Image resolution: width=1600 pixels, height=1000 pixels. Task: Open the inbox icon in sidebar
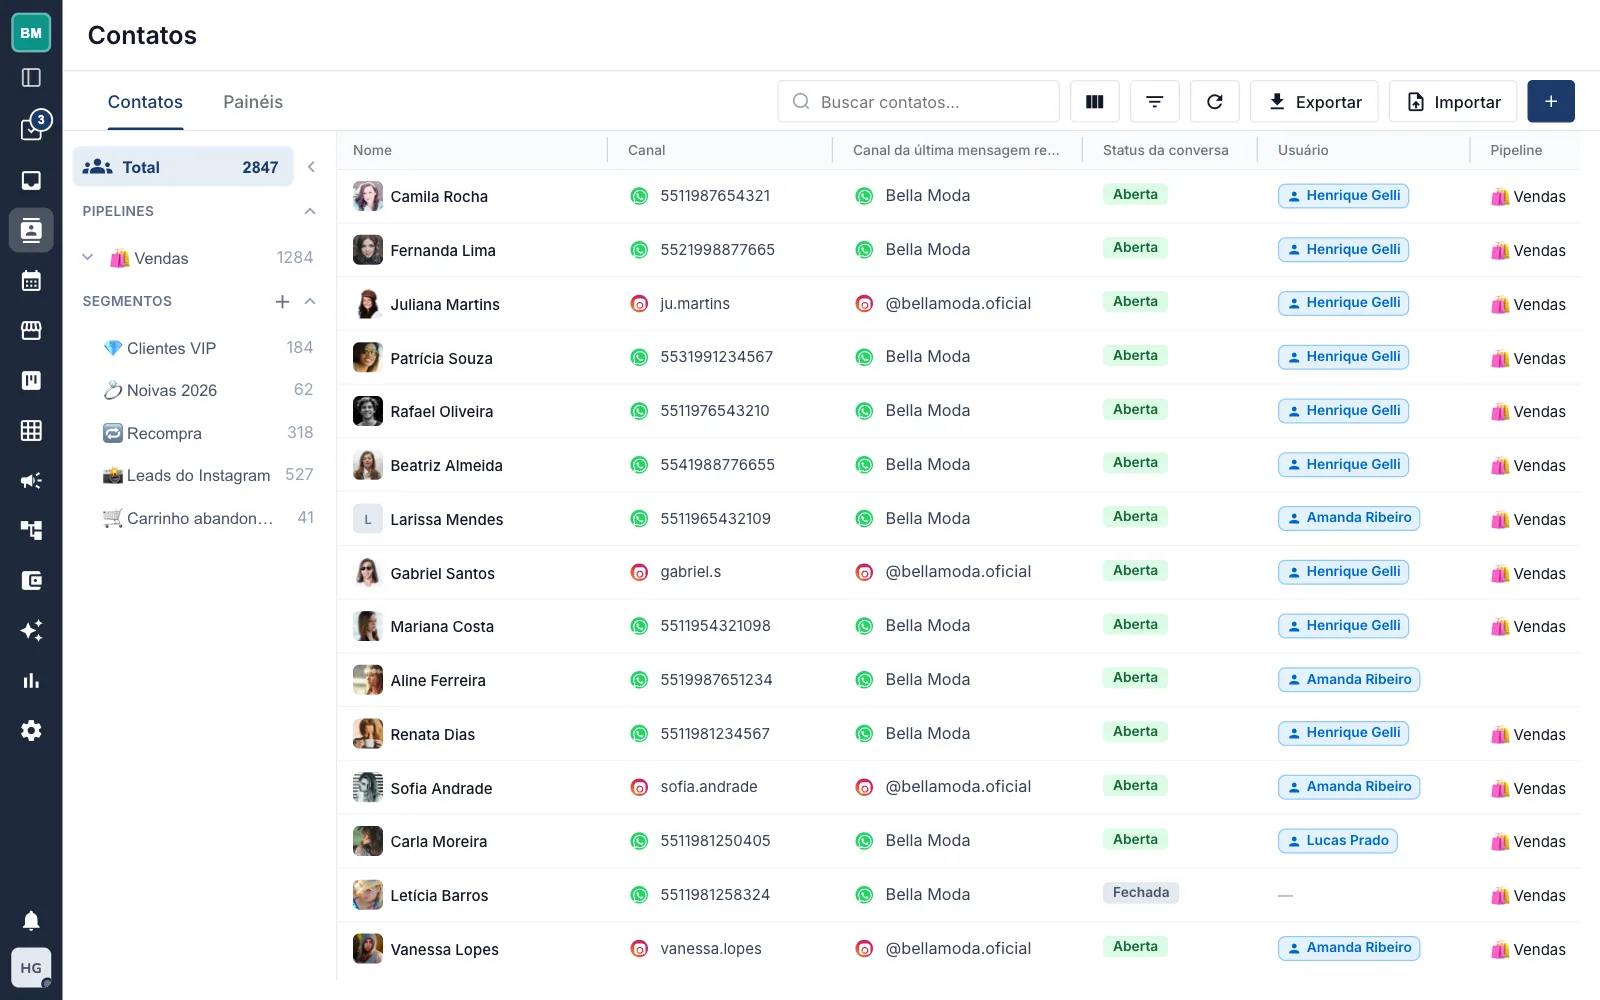click(x=31, y=180)
